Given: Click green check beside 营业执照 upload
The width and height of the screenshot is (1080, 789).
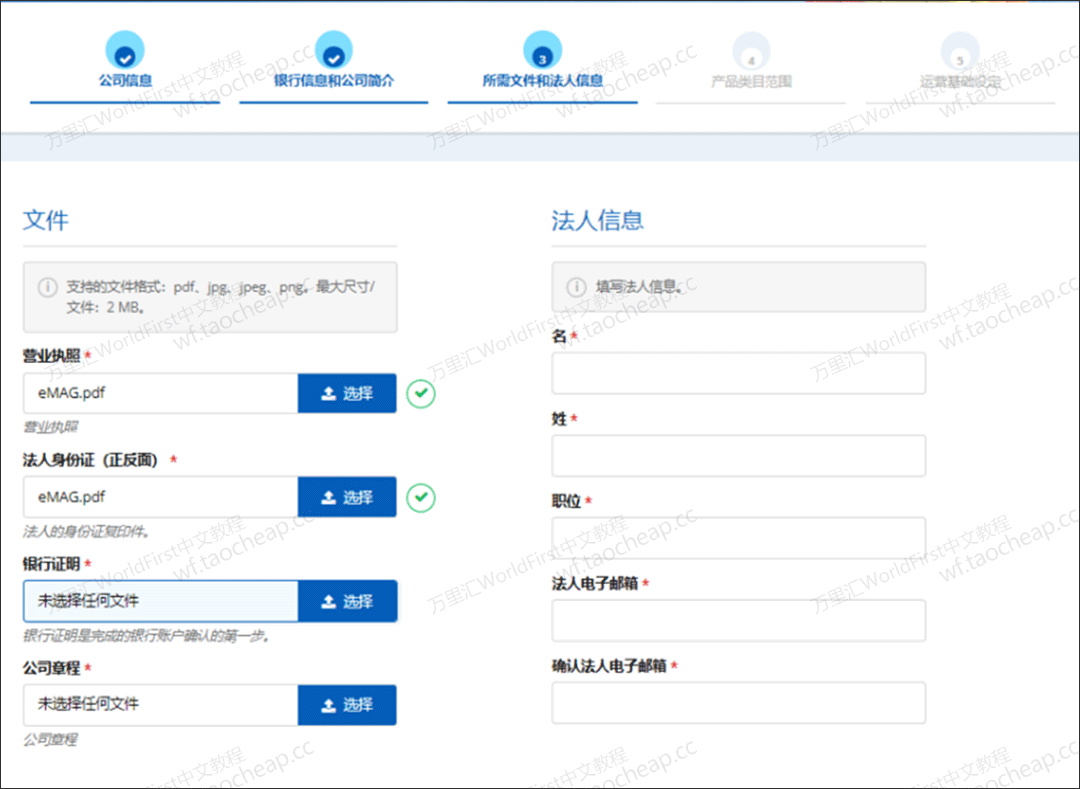Looking at the screenshot, I should (x=421, y=394).
